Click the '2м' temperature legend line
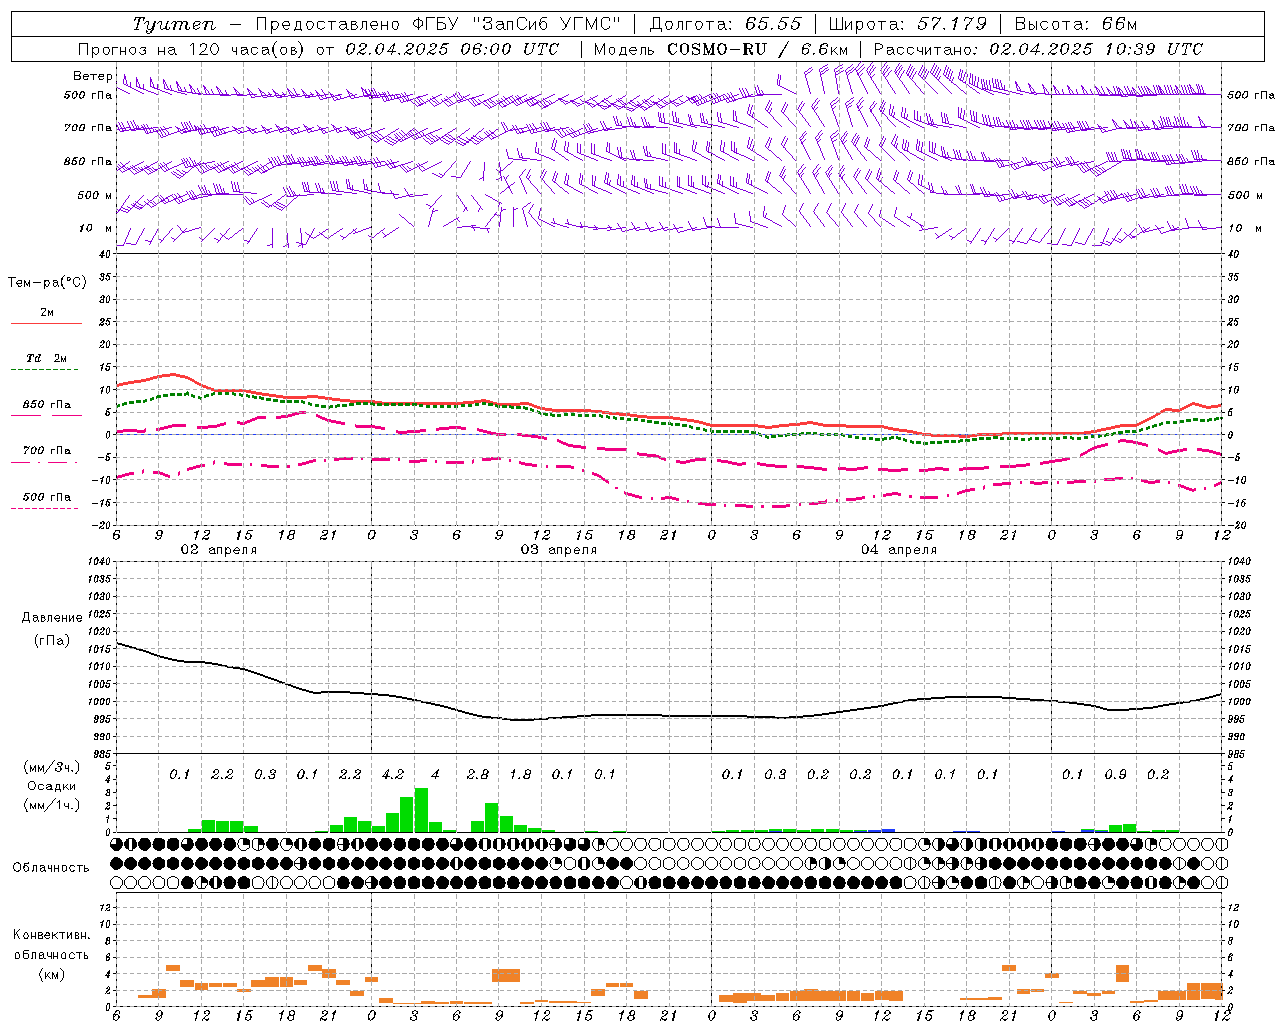 click(46, 323)
